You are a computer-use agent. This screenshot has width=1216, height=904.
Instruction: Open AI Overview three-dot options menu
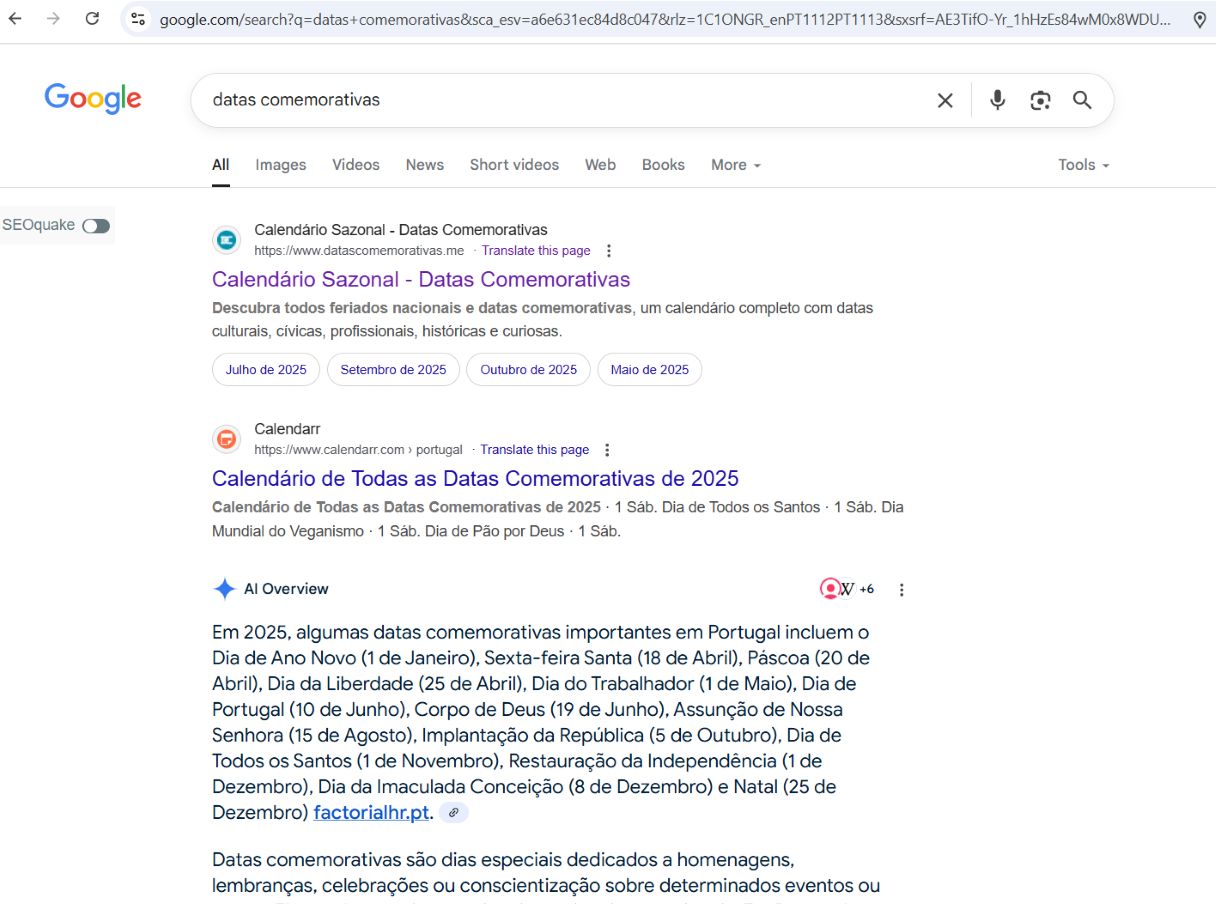tap(901, 590)
